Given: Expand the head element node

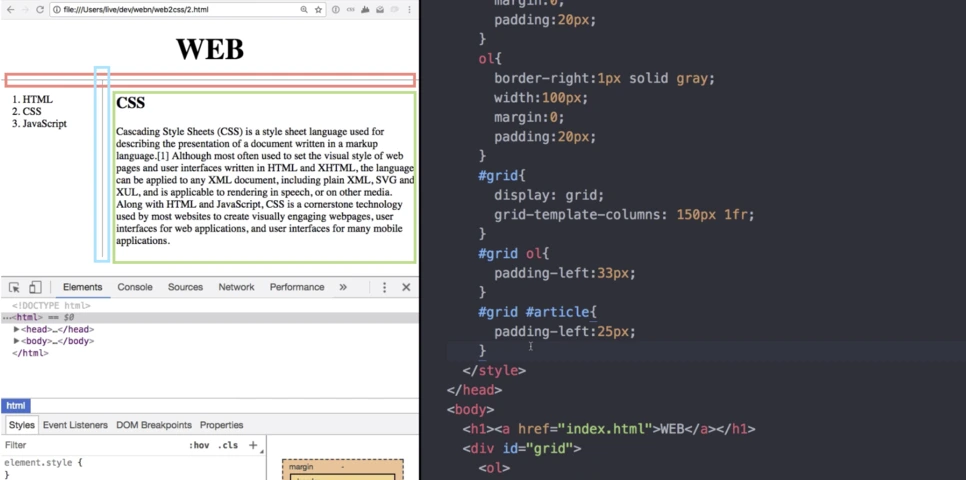Looking at the screenshot, I should pos(17,330).
